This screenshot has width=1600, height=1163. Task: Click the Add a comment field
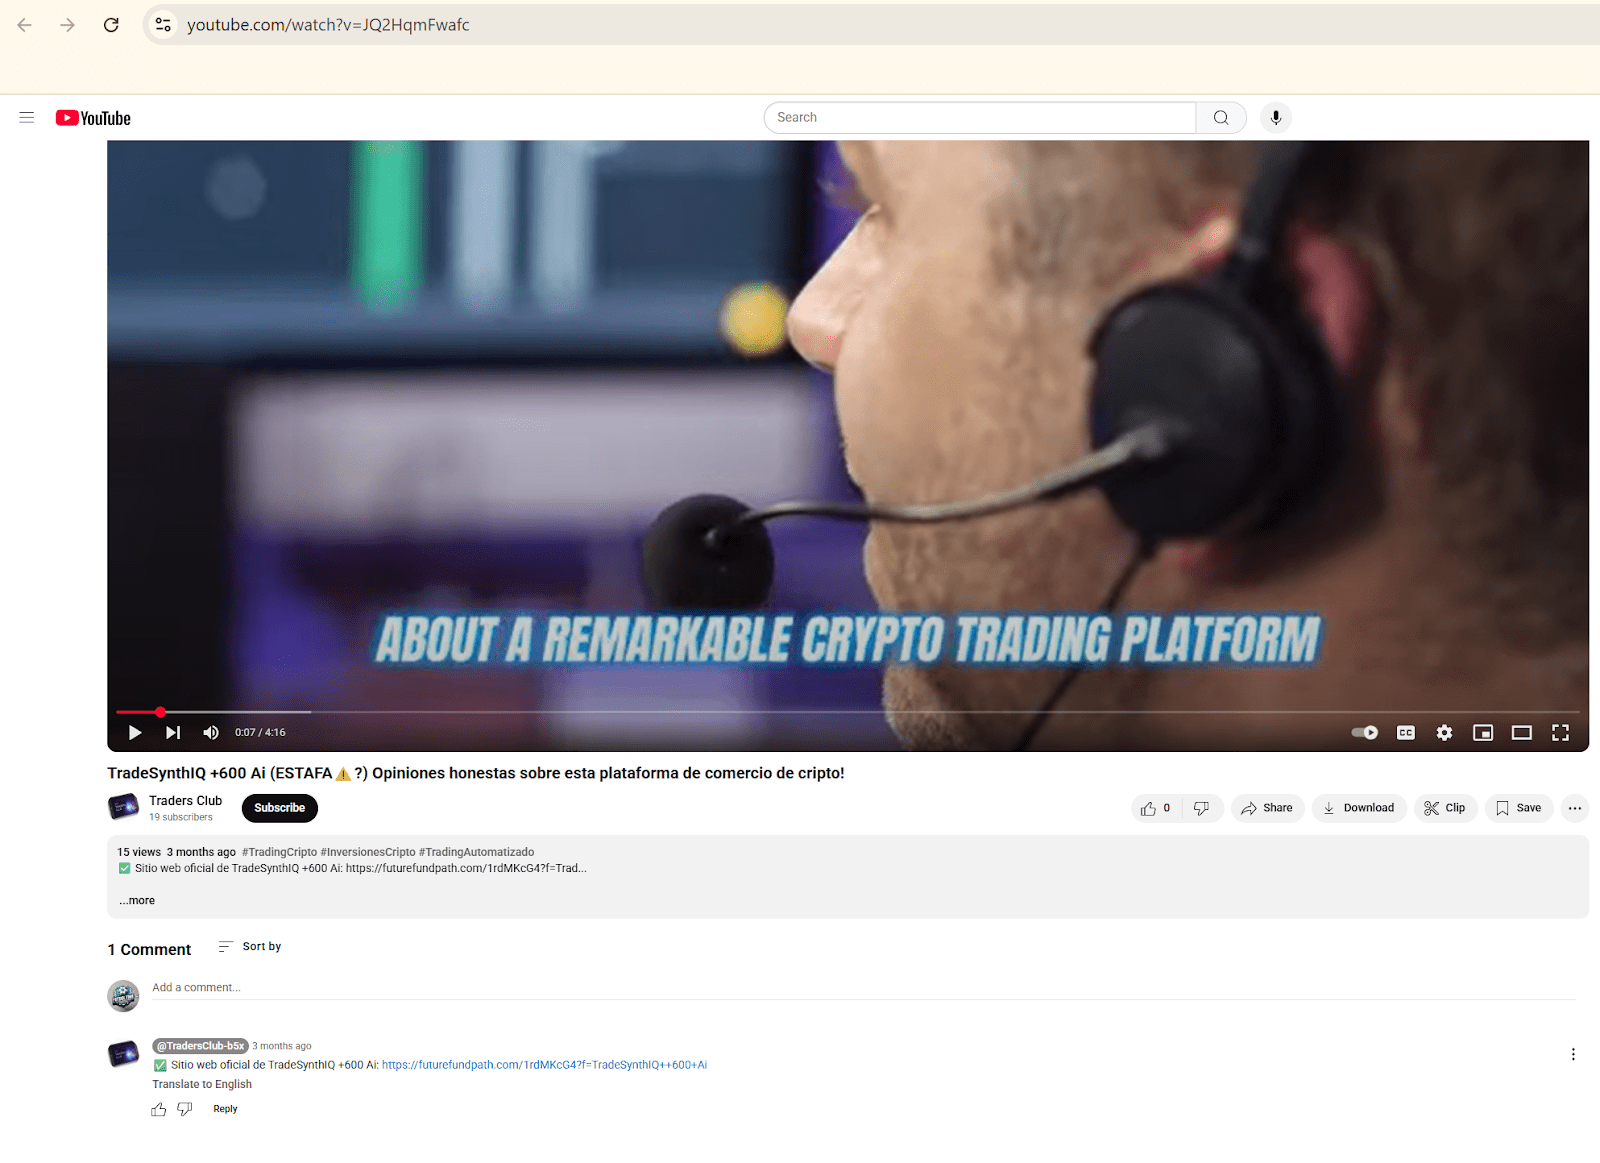(860, 988)
